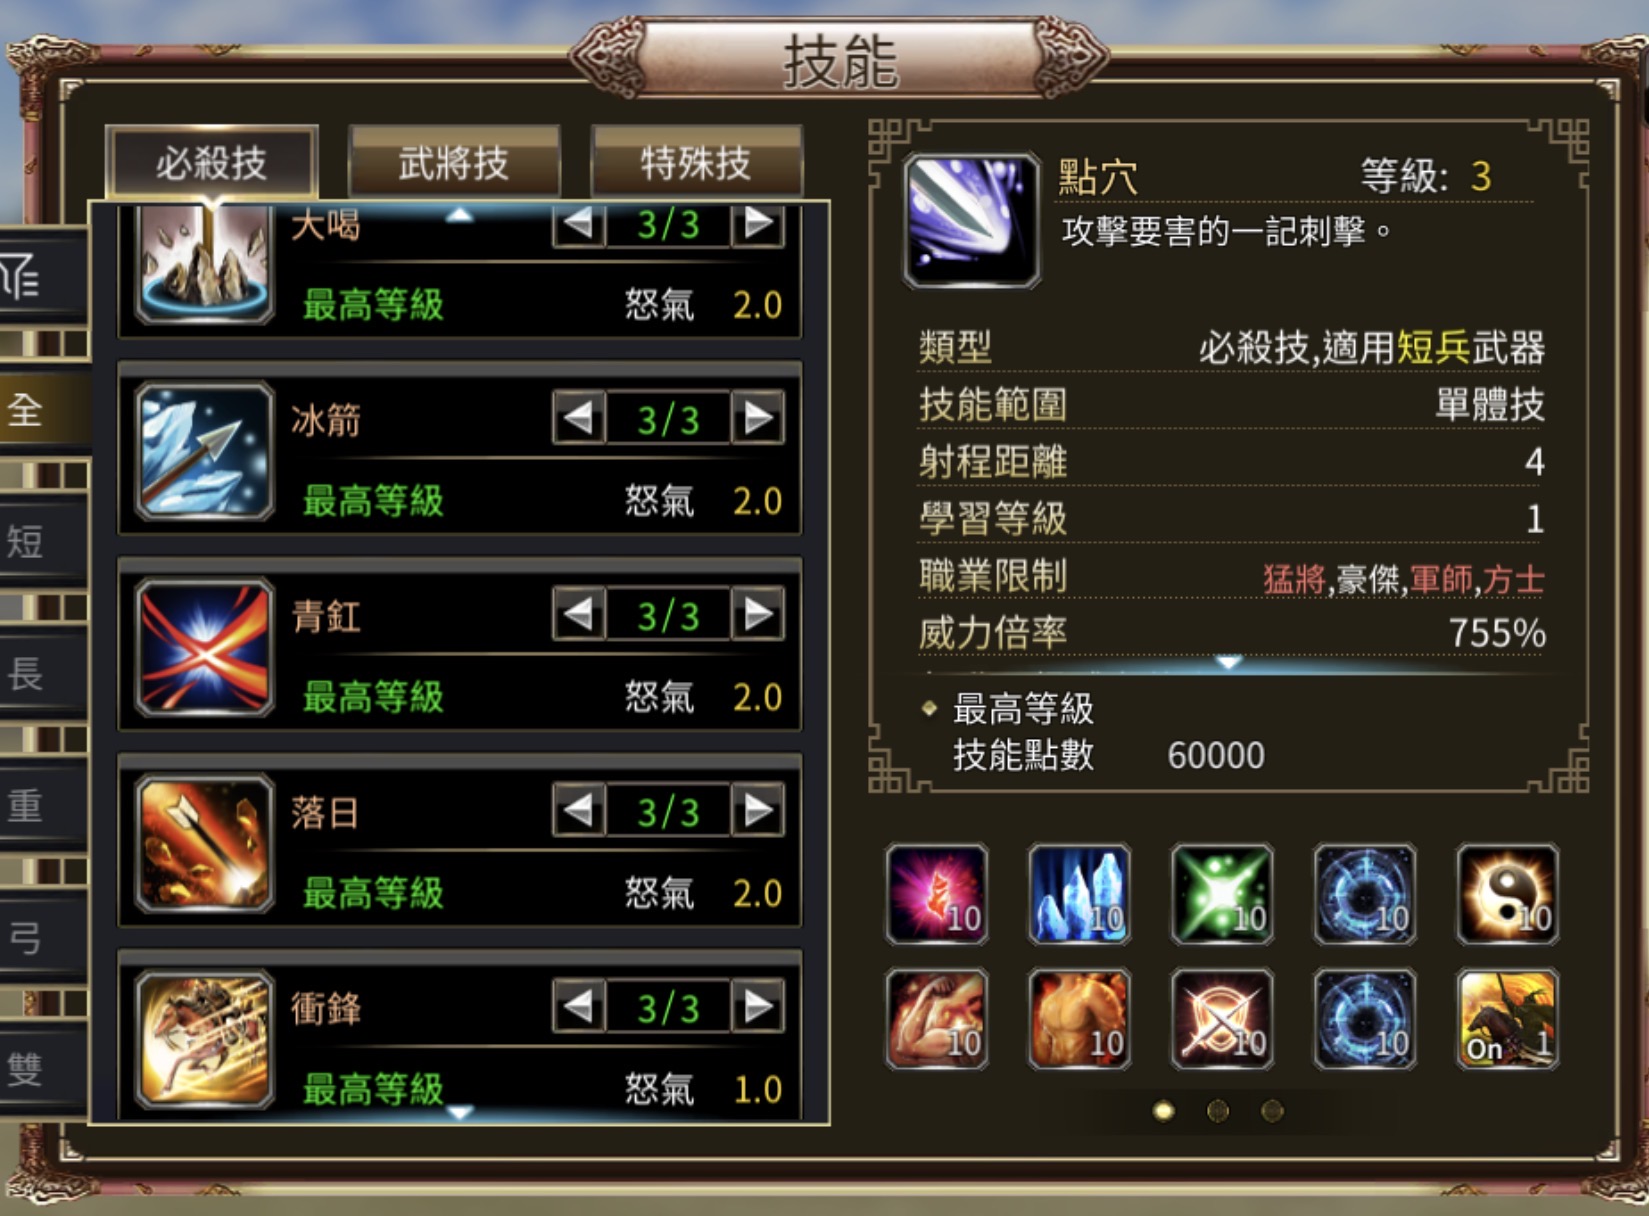The image size is (1649, 1216).
Task: Go to second page dot indicator
Action: [1217, 1111]
